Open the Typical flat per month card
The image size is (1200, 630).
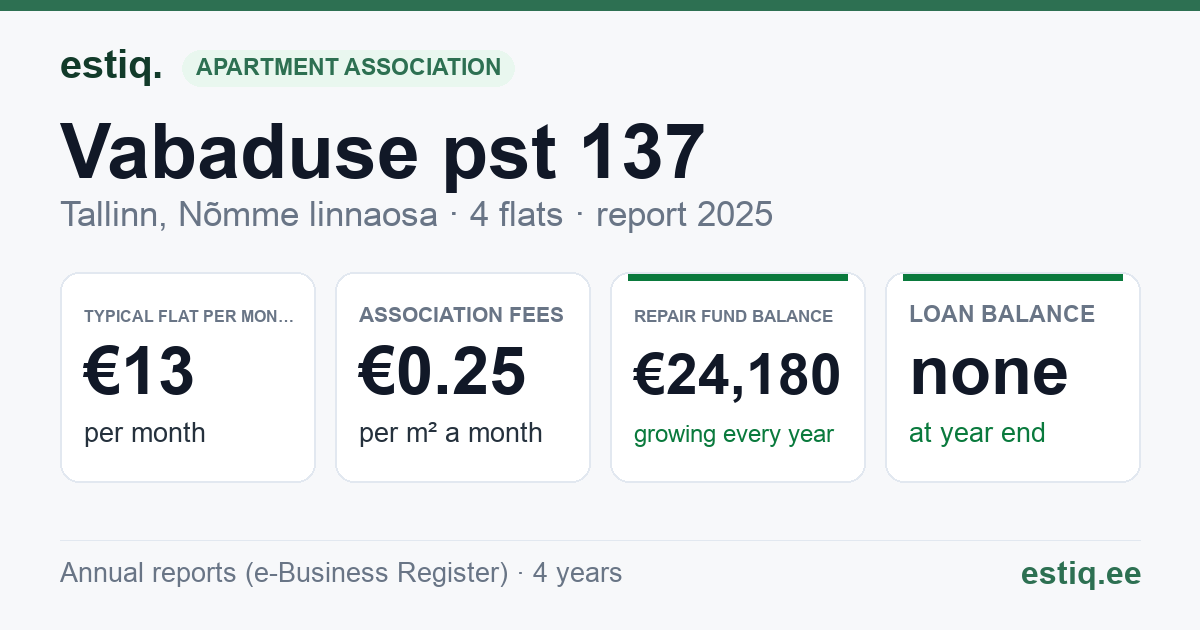pos(188,377)
